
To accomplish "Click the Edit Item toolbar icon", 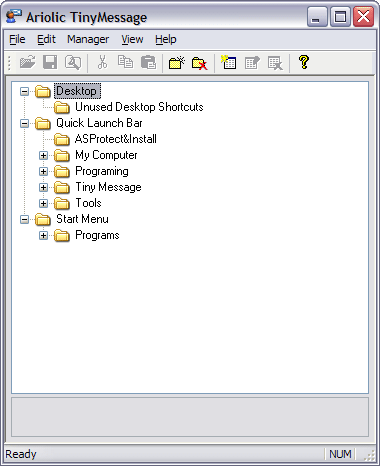I will (x=252, y=62).
